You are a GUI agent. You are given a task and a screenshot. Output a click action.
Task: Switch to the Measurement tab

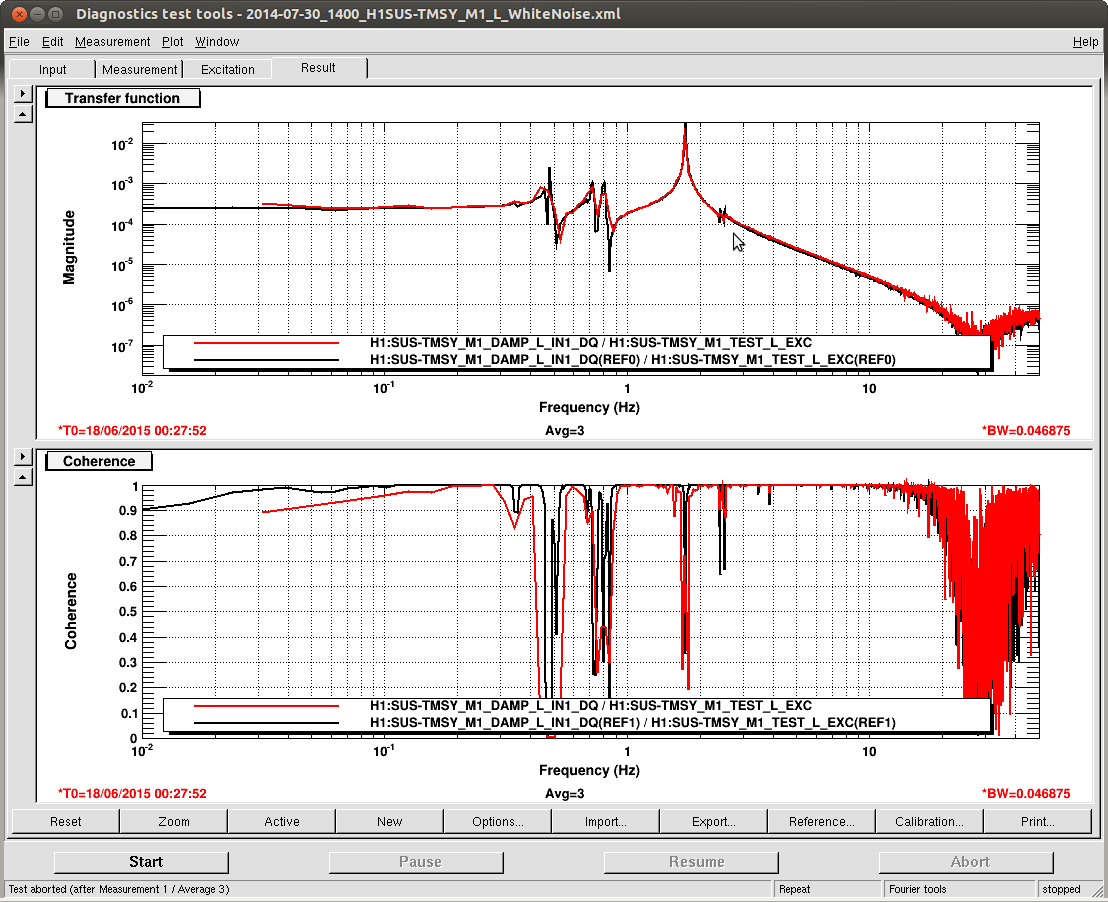[x=139, y=69]
